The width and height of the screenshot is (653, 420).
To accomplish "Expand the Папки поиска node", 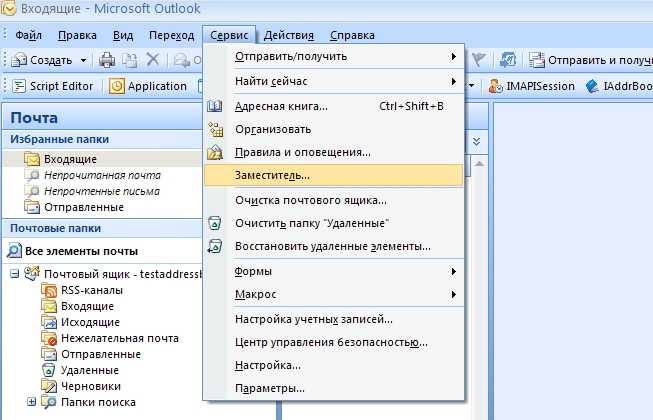I will tap(31, 402).
